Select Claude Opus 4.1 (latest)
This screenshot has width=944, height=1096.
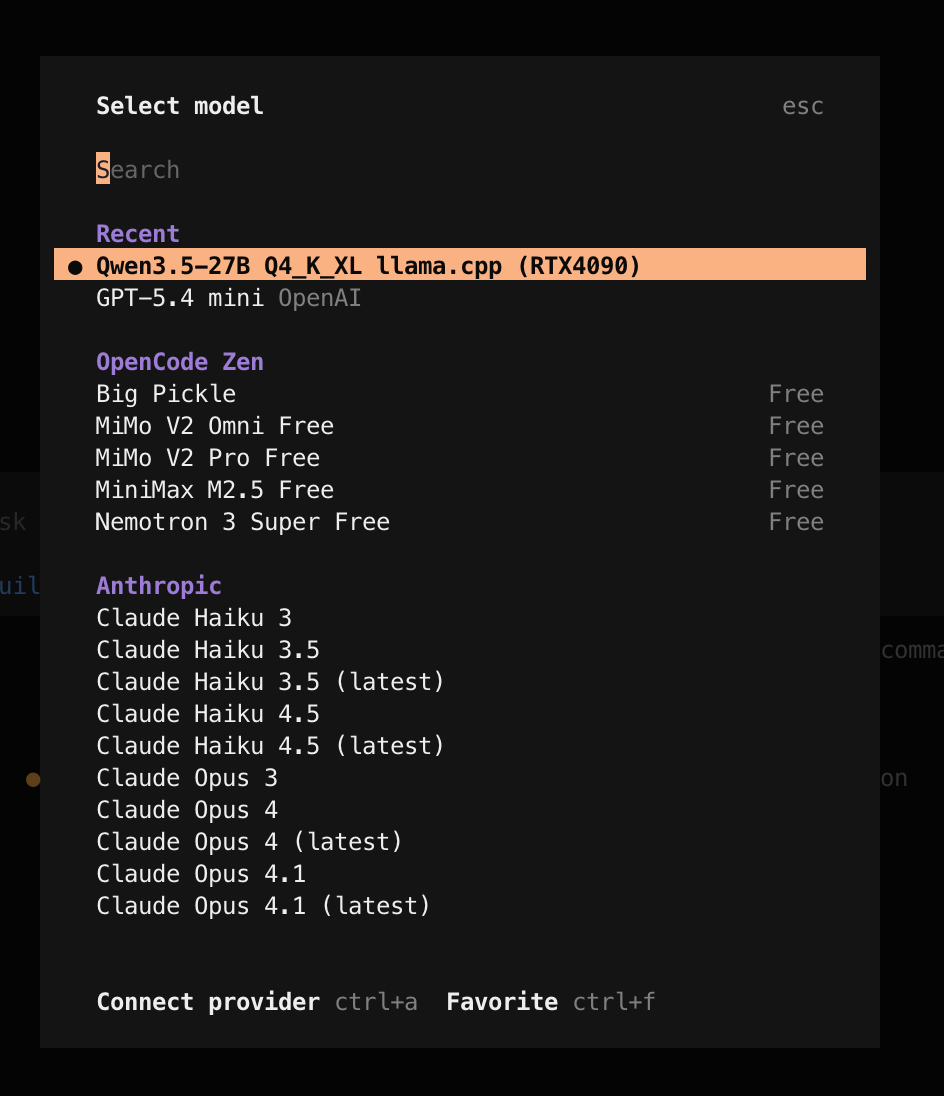263,906
